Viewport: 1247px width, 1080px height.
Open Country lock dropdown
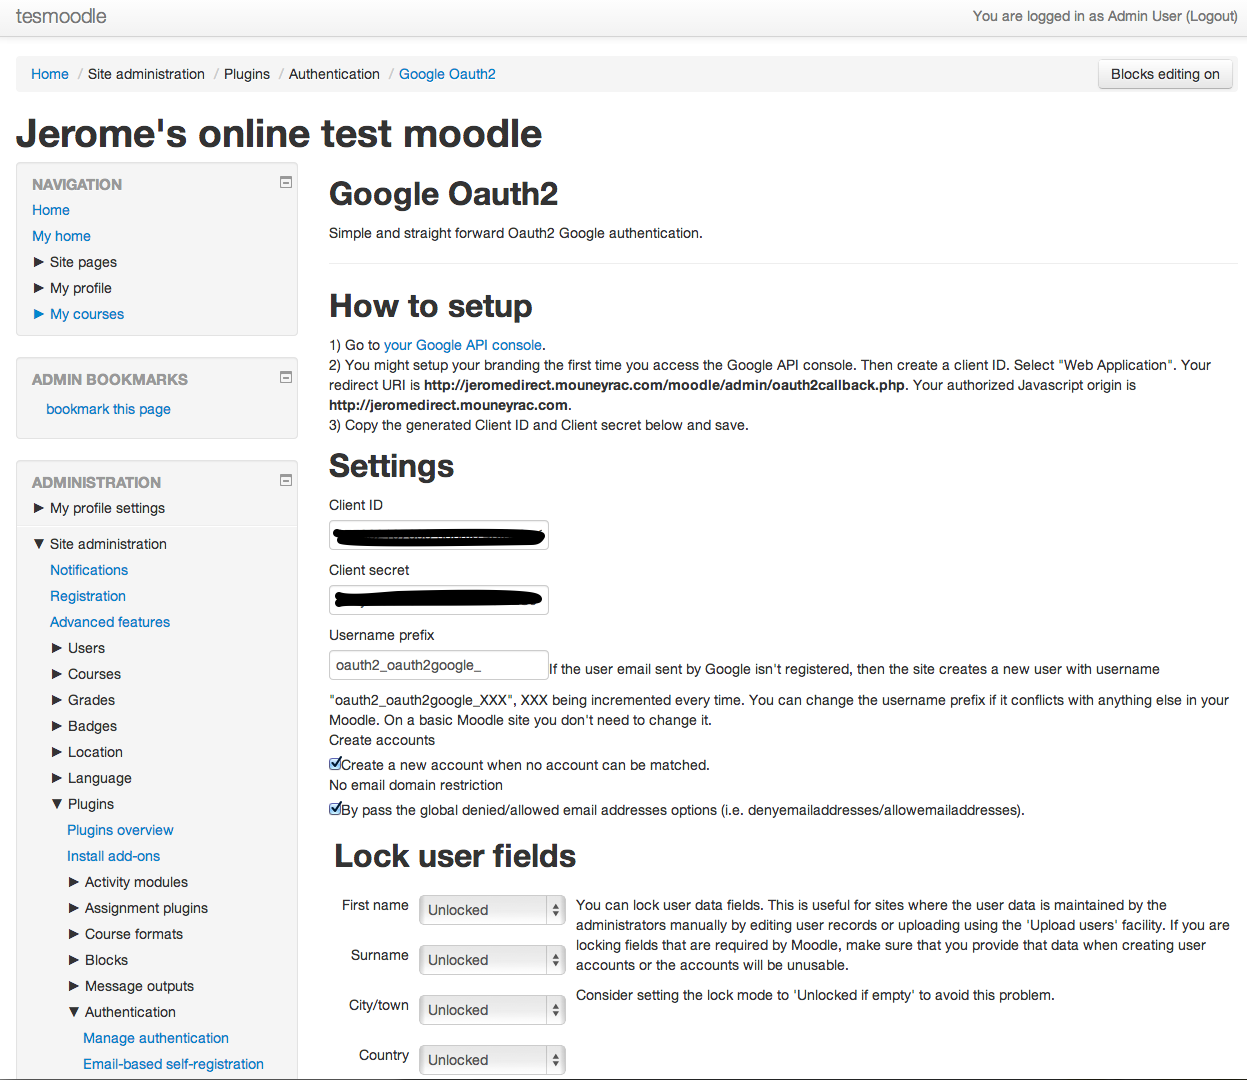coord(492,1060)
